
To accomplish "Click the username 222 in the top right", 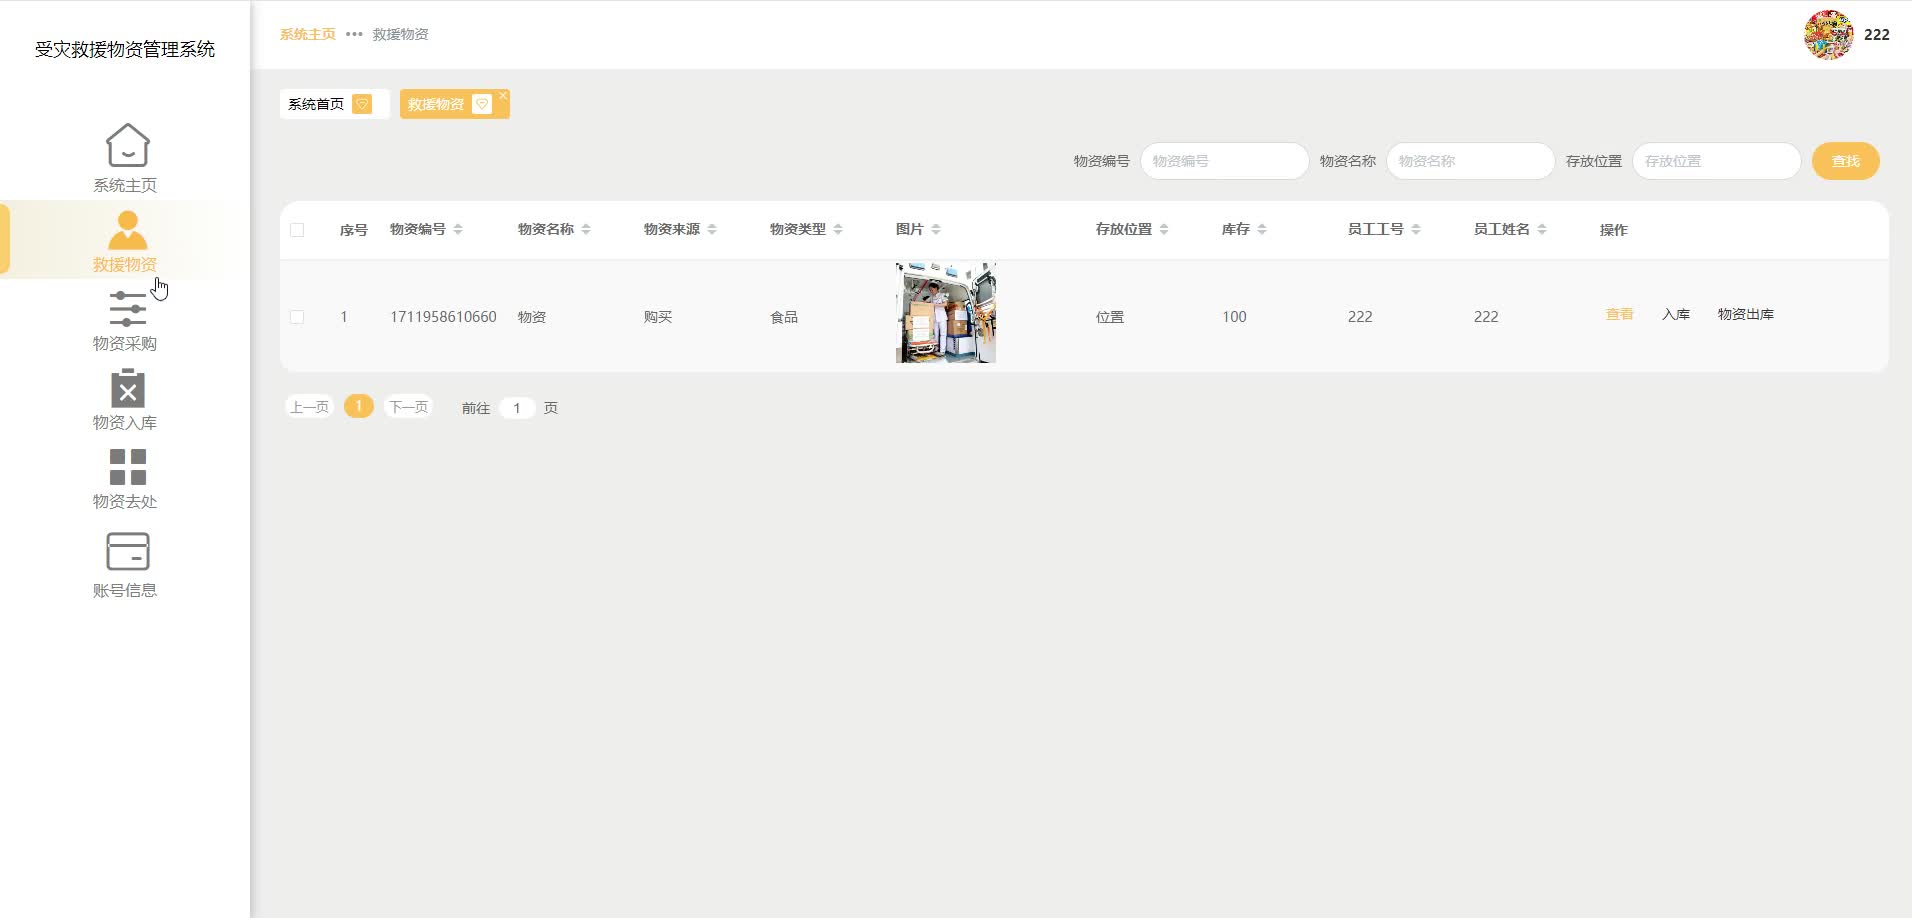I will [1877, 35].
